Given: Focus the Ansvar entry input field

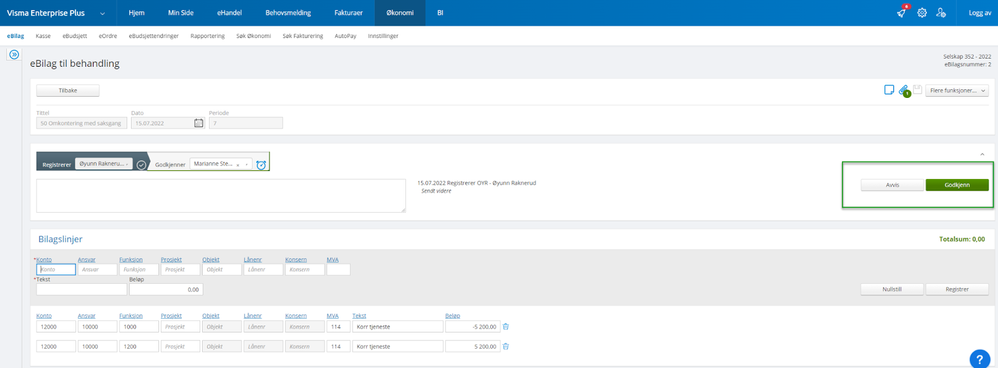Looking at the screenshot, I should (97, 269).
